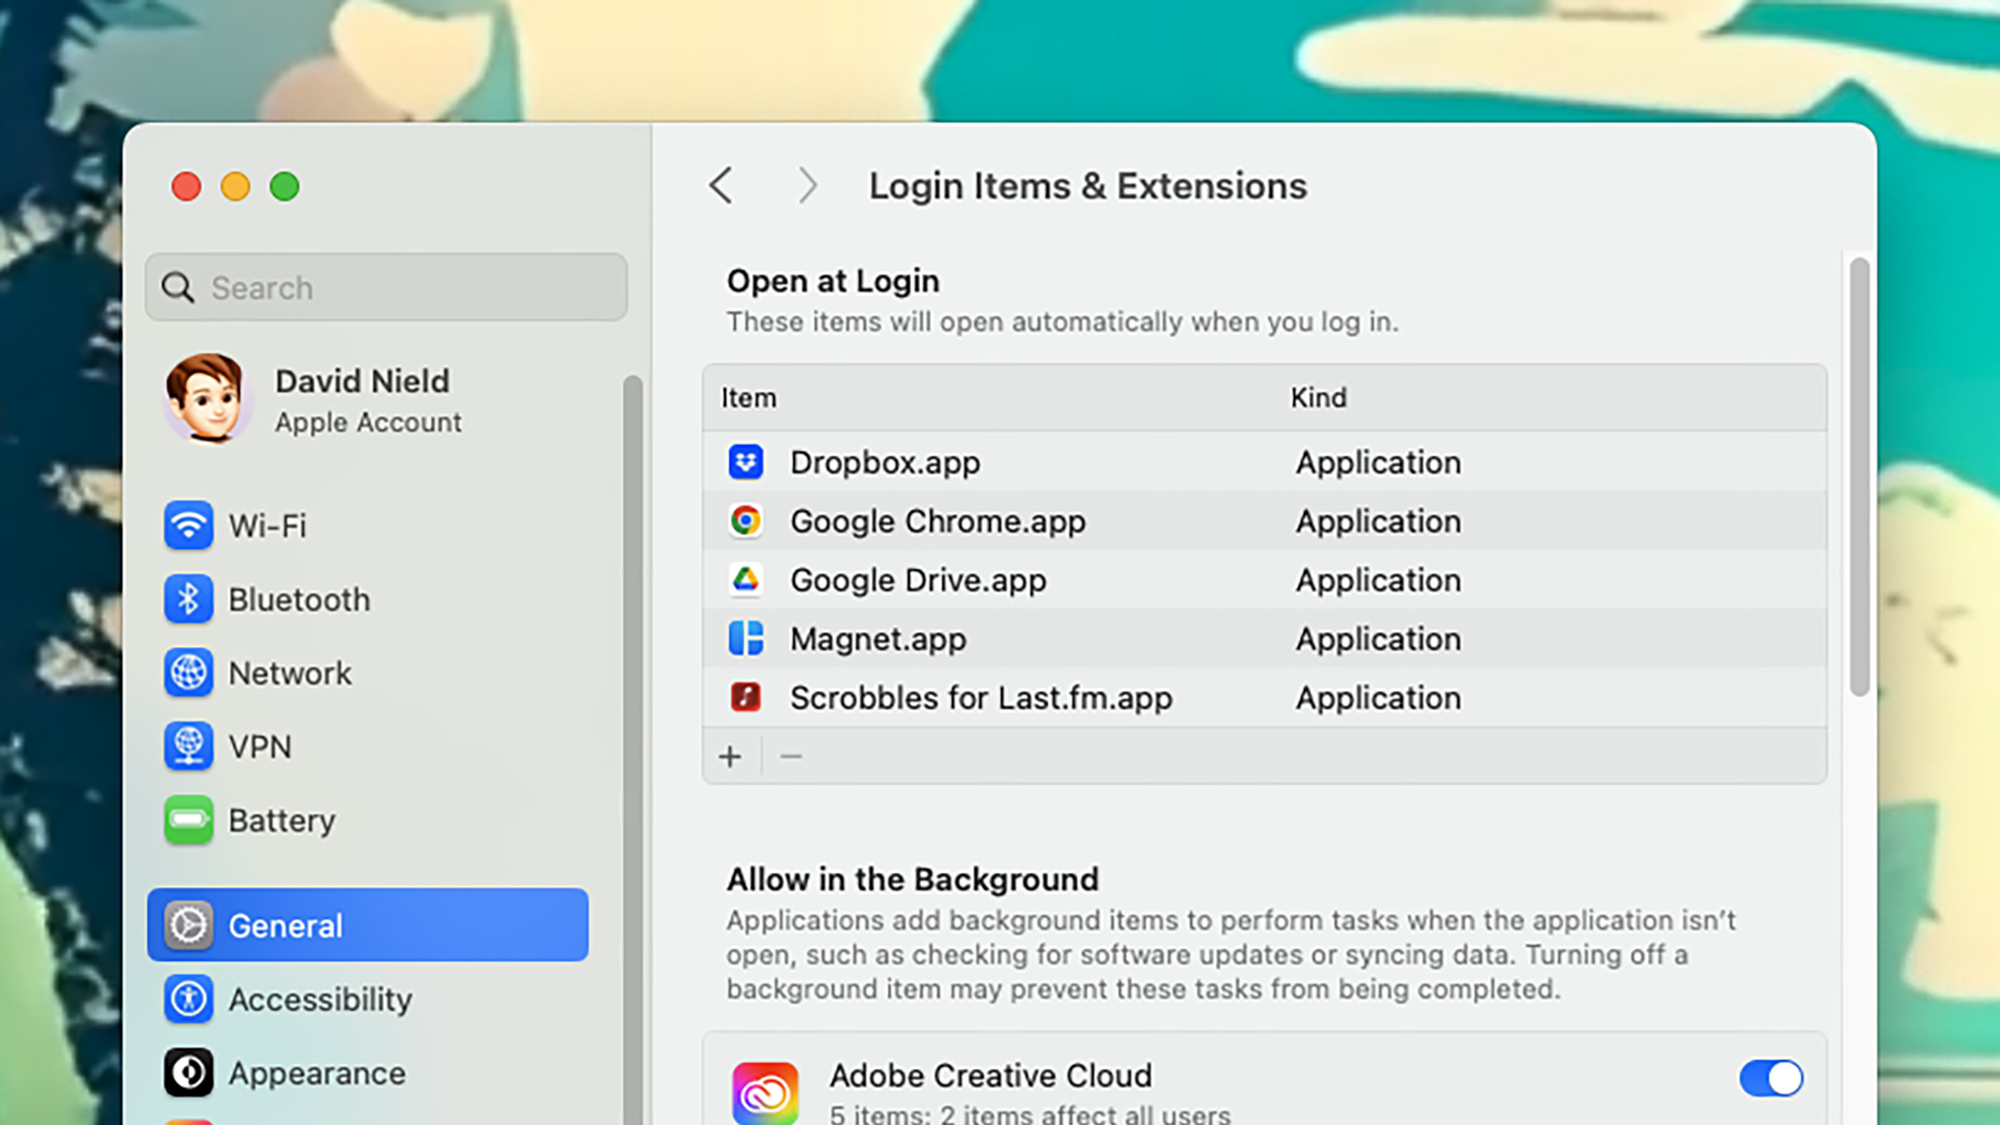Click the Scrobbles for Last.fm icon
This screenshot has height=1125, width=2000.
pos(746,697)
